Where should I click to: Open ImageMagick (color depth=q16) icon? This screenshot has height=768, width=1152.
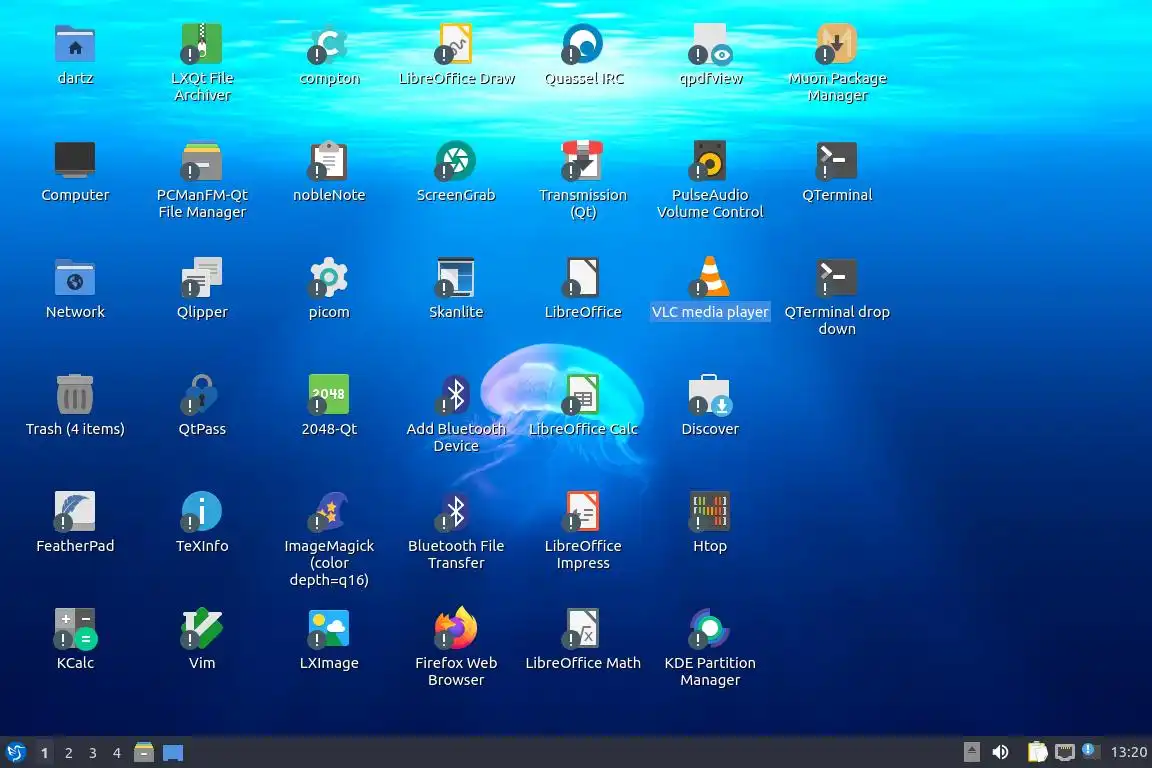click(x=328, y=512)
